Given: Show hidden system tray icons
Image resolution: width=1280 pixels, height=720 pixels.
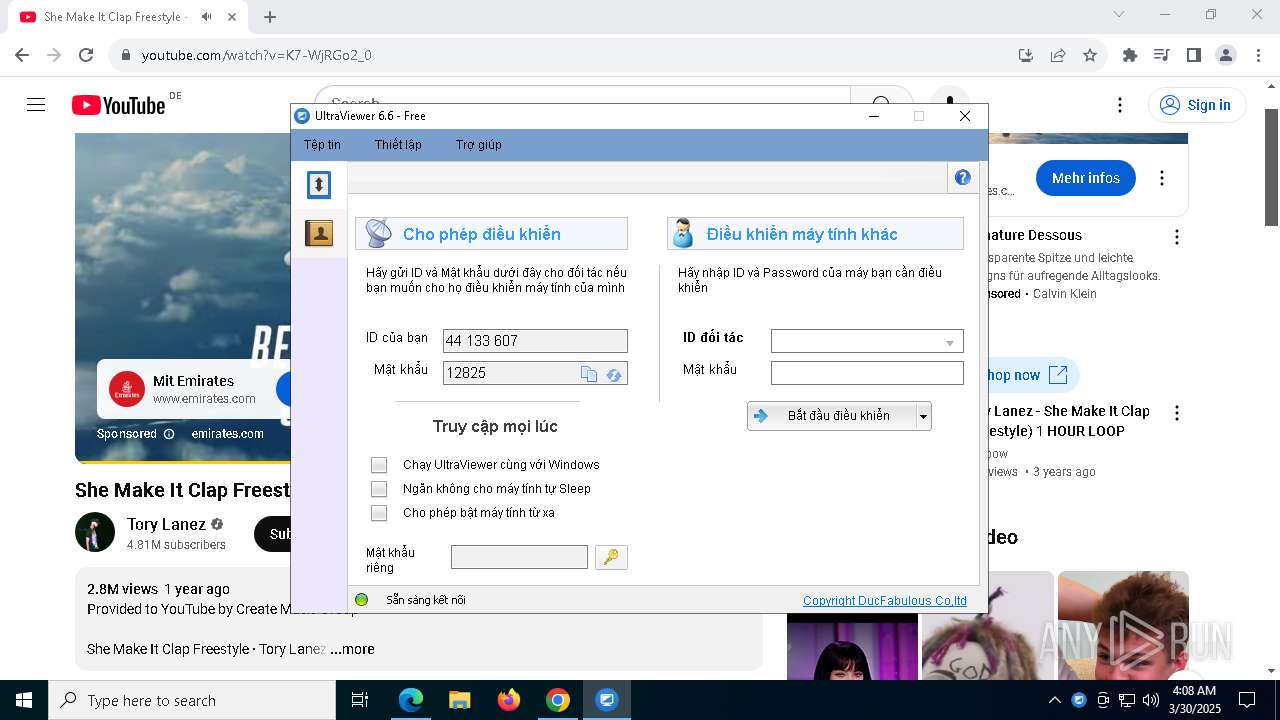Looking at the screenshot, I should [1054, 700].
